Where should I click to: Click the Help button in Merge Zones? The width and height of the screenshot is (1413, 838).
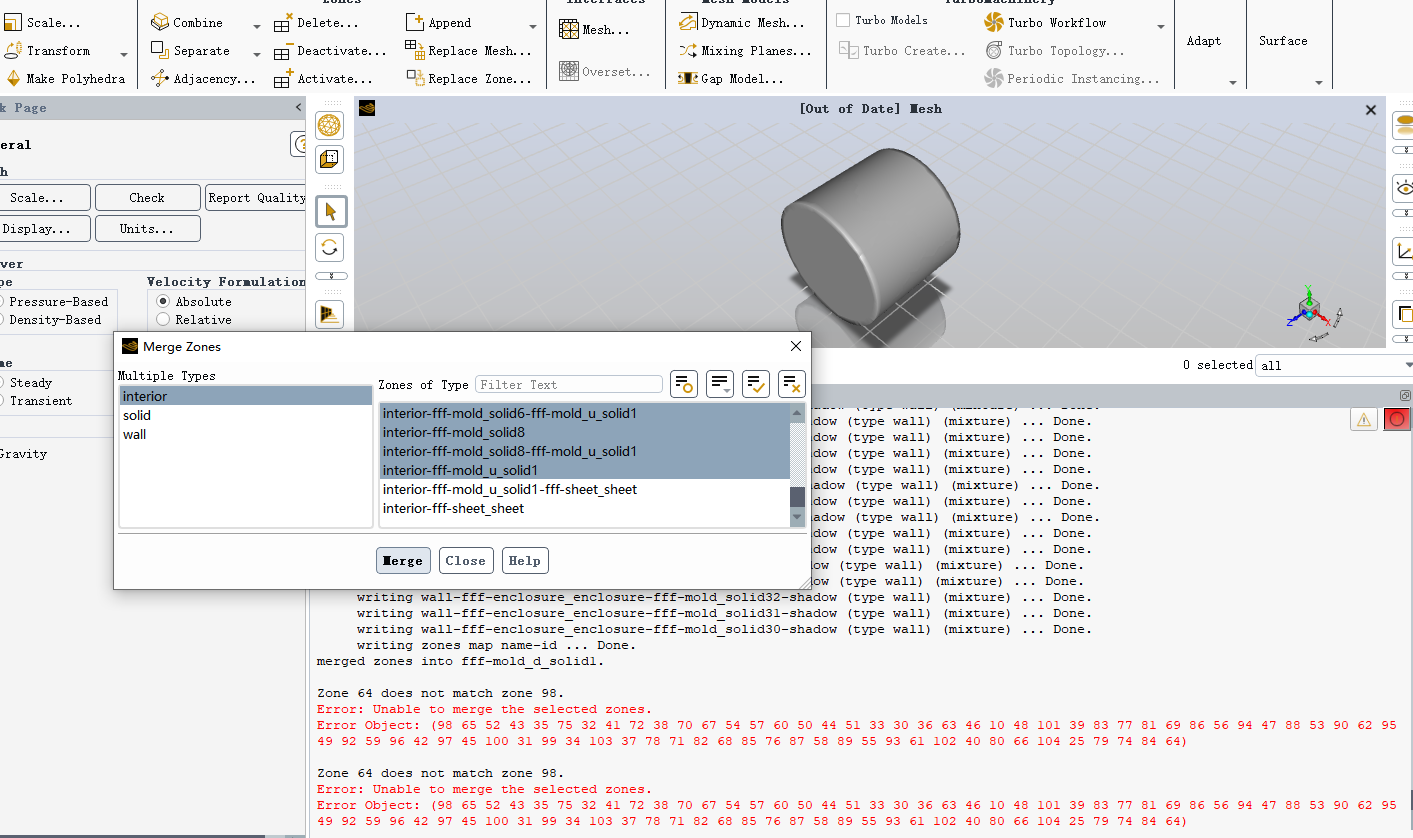(x=525, y=561)
